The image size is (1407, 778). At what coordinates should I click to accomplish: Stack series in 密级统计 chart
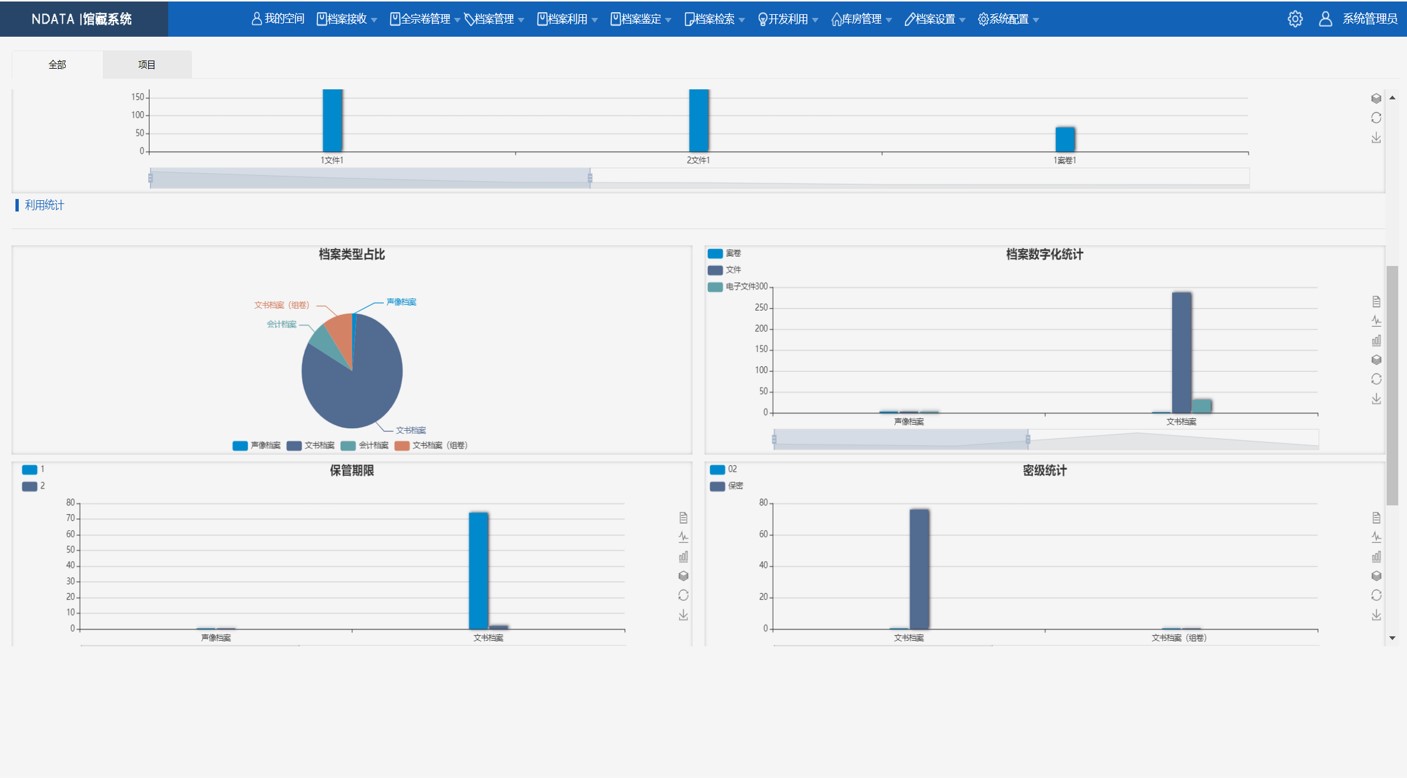tap(1376, 576)
